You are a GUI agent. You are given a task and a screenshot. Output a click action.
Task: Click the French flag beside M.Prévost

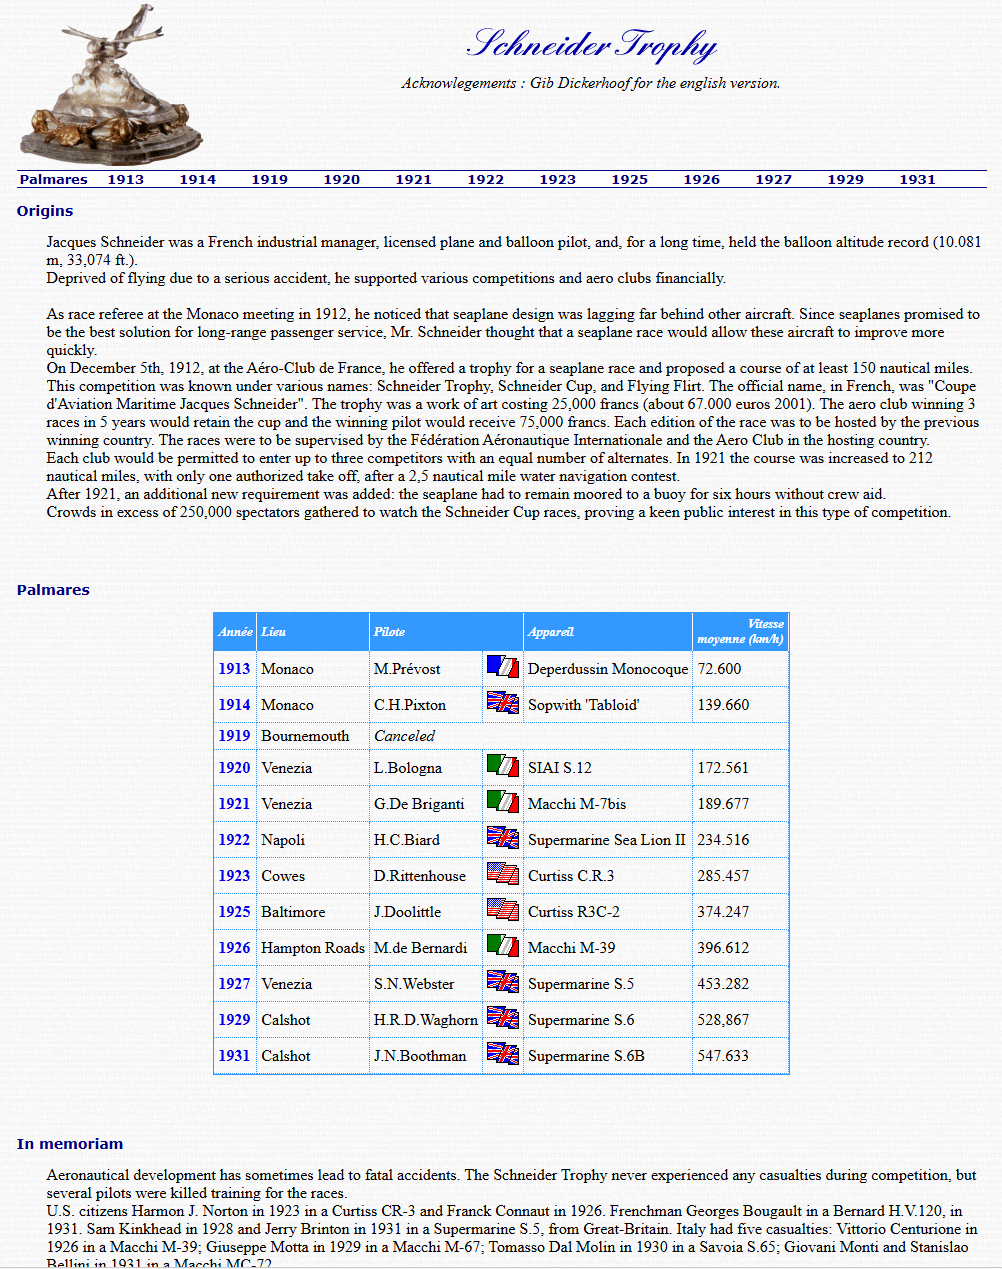coord(503,666)
